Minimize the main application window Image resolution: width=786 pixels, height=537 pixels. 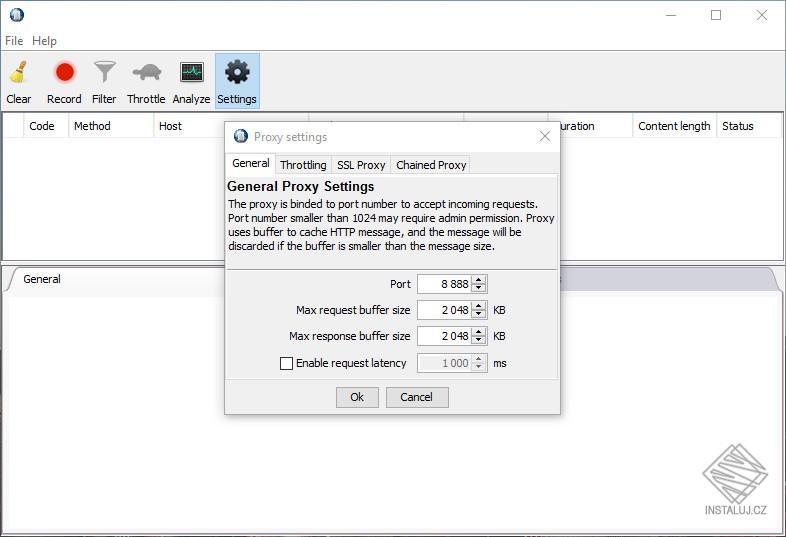(x=671, y=15)
